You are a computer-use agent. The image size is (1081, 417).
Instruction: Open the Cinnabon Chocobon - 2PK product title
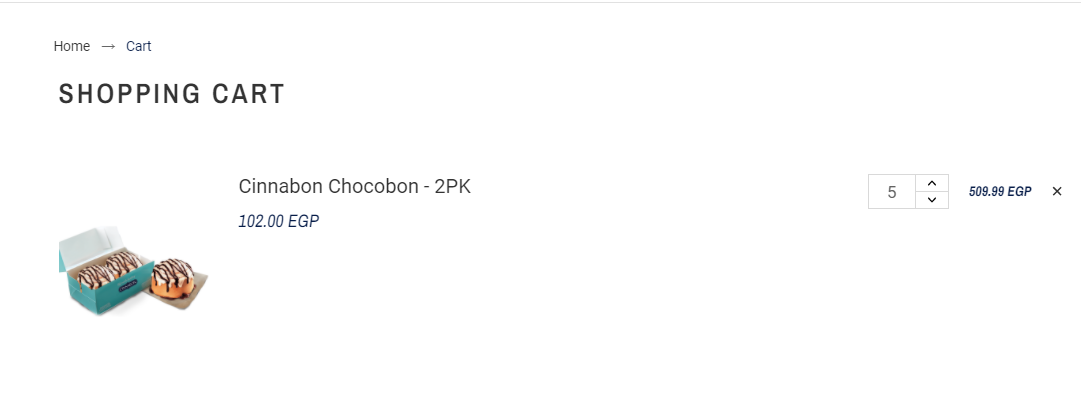click(x=354, y=186)
